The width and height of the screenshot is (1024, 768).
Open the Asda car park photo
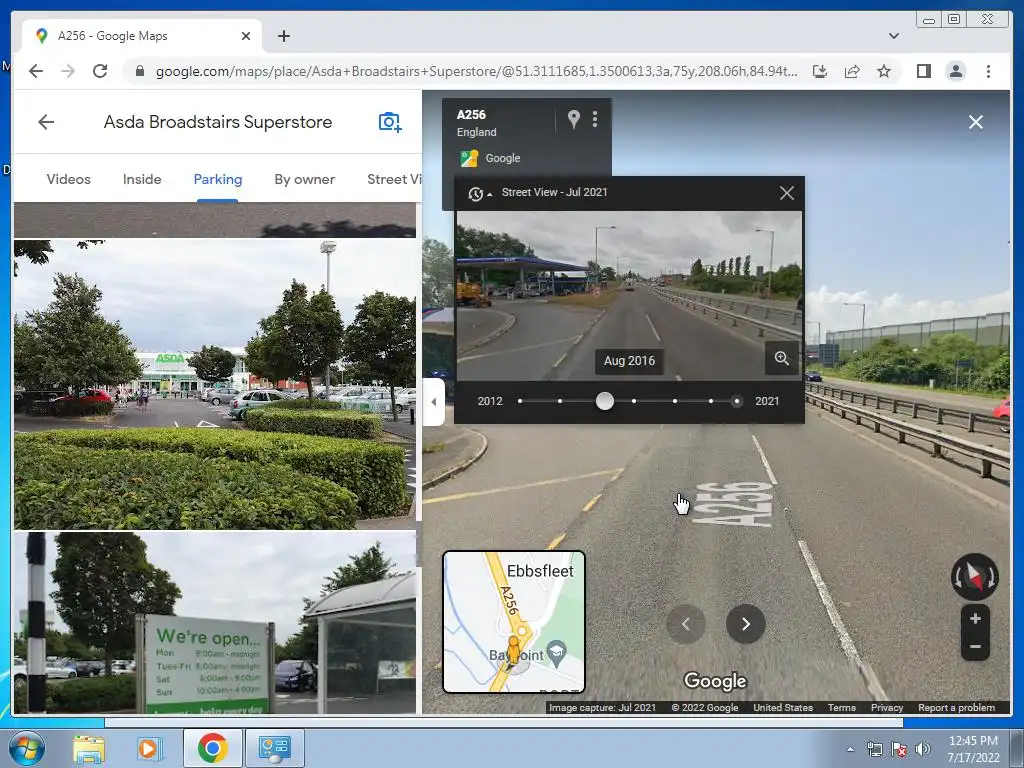coord(215,384)
